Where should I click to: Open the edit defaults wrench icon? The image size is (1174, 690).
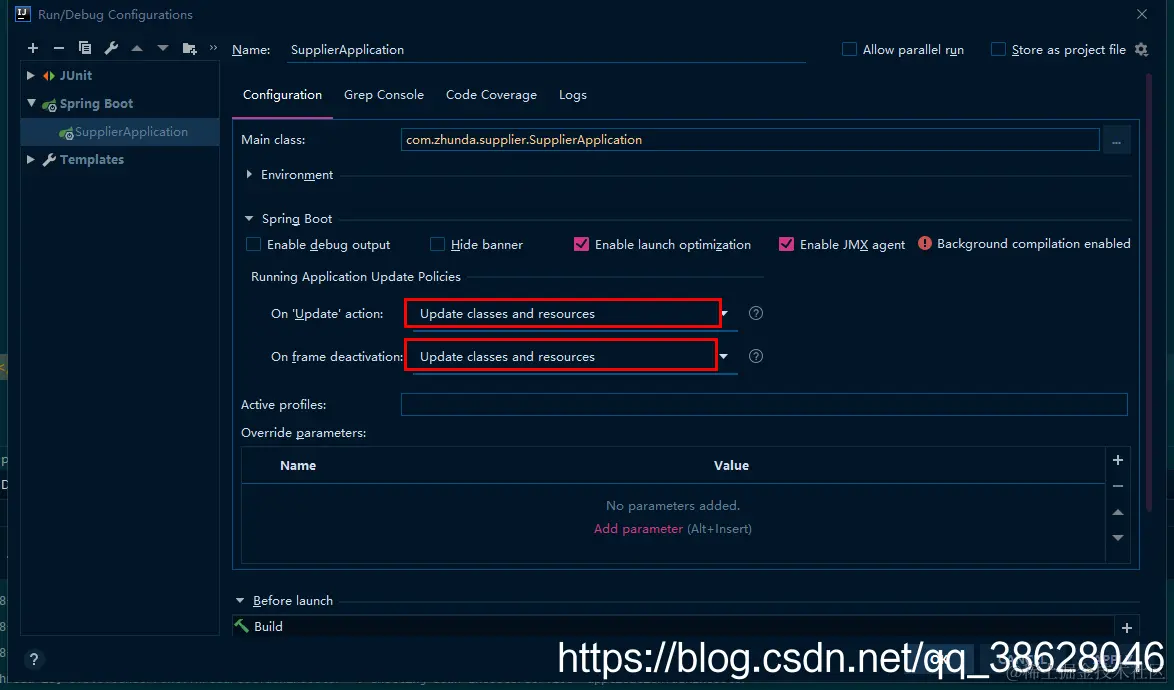[x=111, y=48]
